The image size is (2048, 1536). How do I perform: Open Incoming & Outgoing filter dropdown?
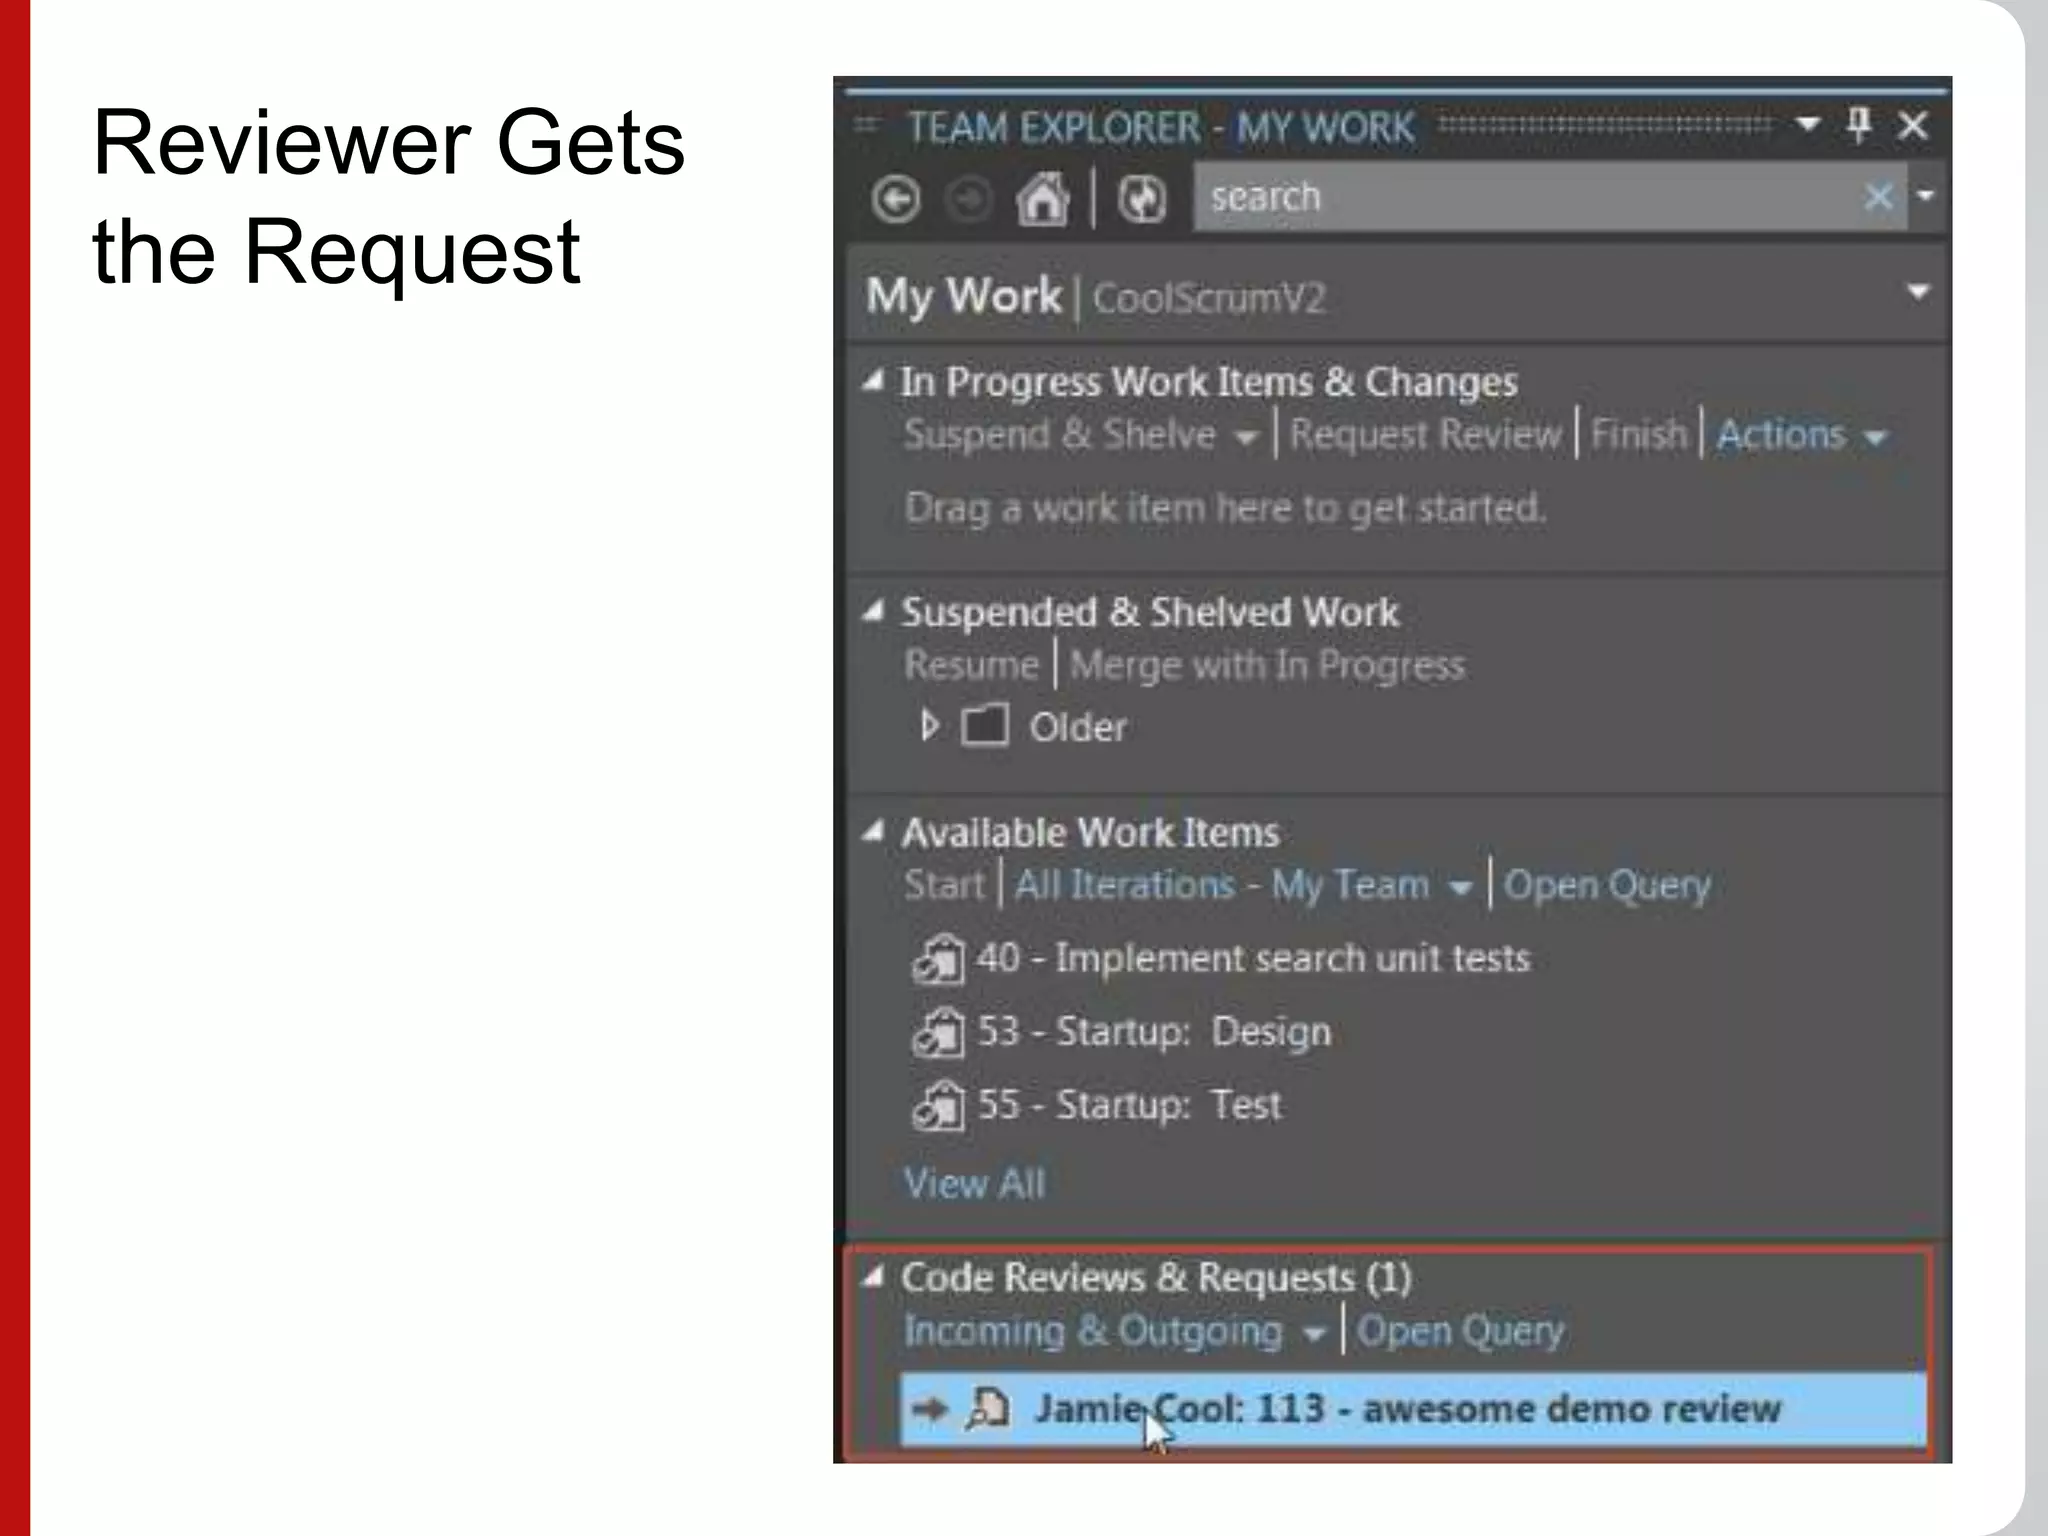(x=1114, y=1332)
